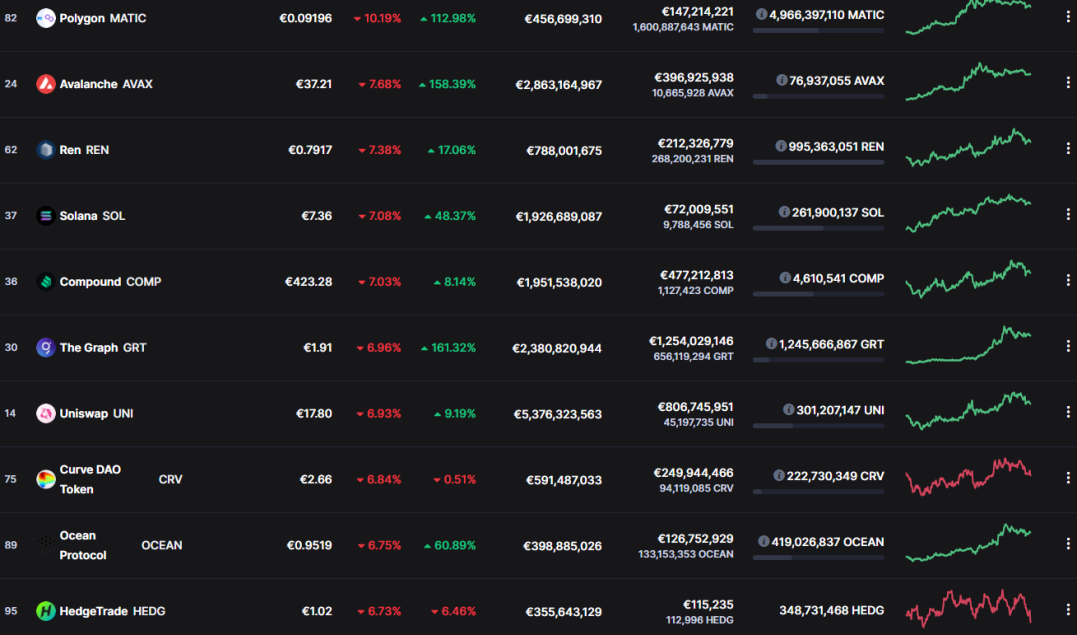Viewport: 1077px width, 635px height.
Task: Click The Graph volume €1,254,029,146
Action: pyautogui.click(x=691, y=341)
